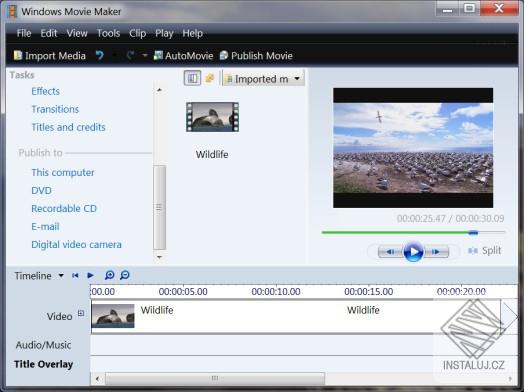Publish to Recordable CD
This screenshot has width=524, height=392.
coord(64,209)
